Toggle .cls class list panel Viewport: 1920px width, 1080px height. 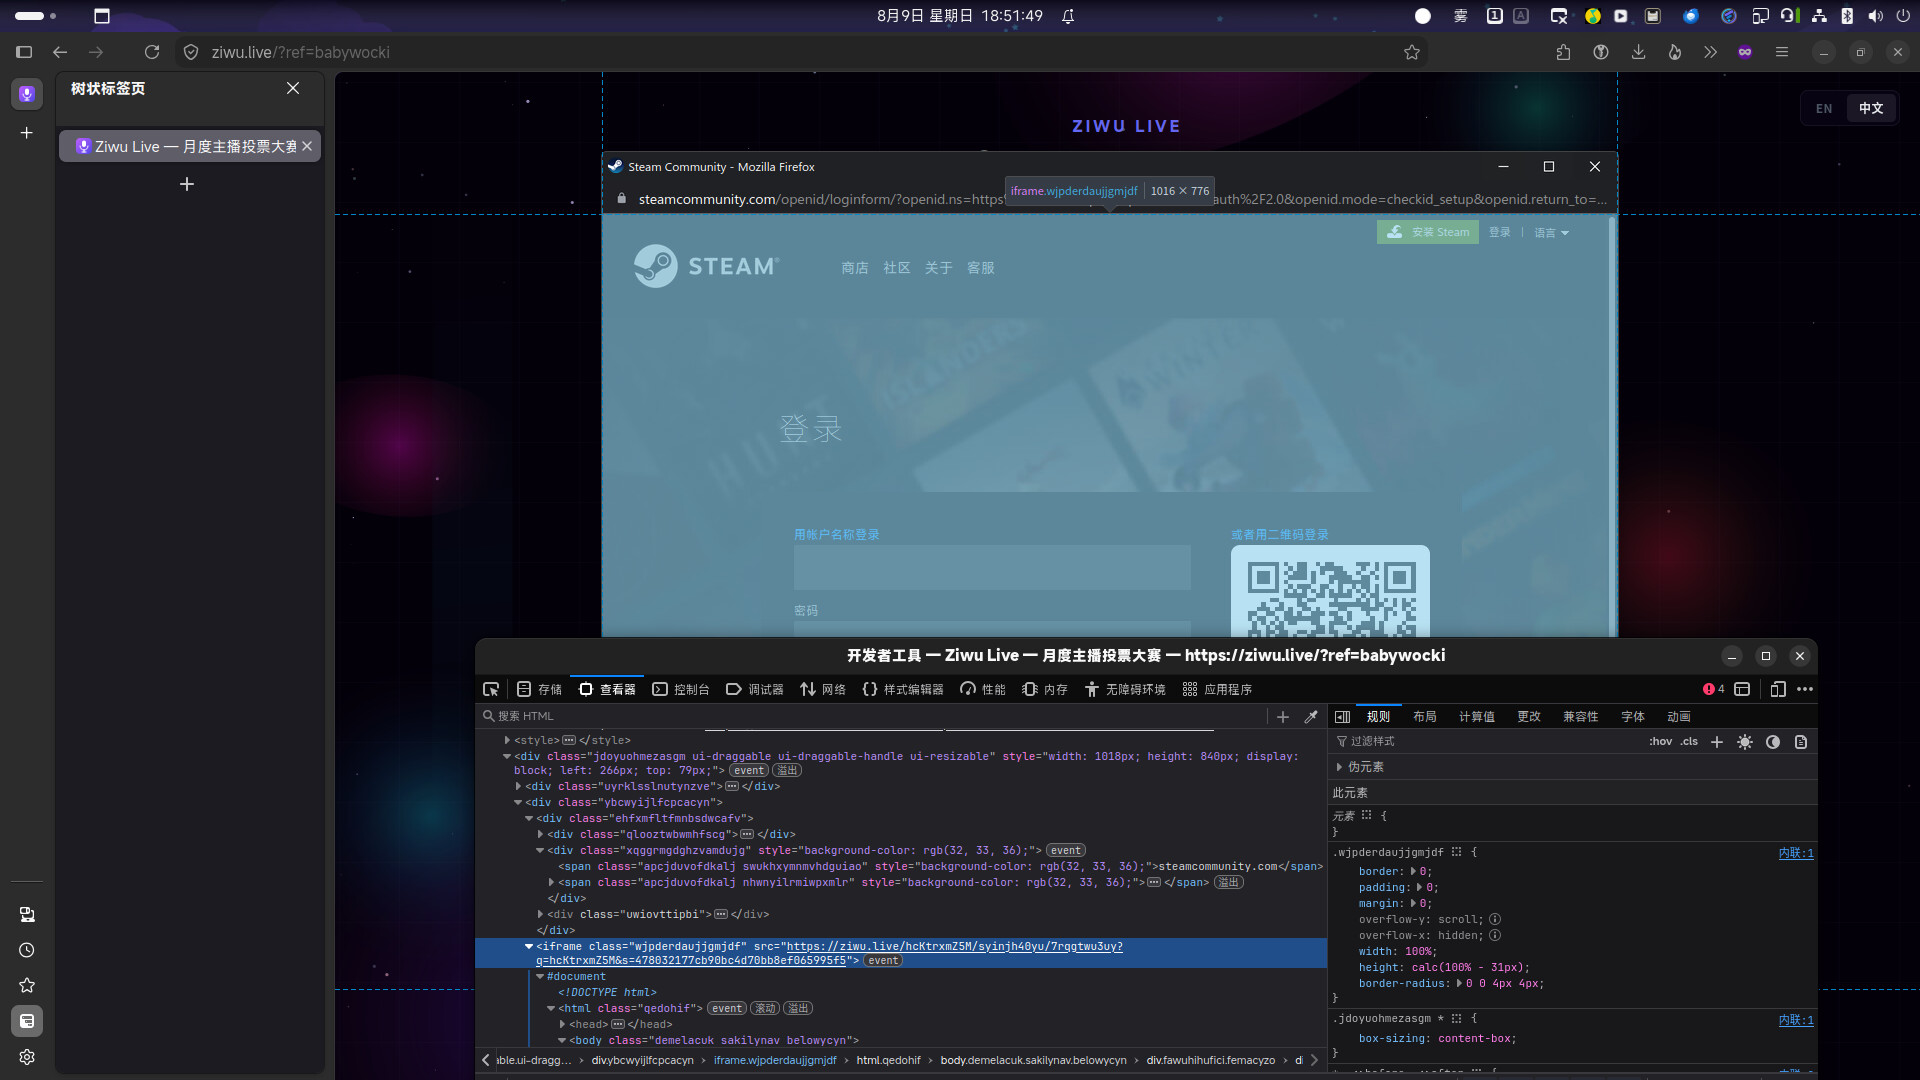pos(1690,742)
